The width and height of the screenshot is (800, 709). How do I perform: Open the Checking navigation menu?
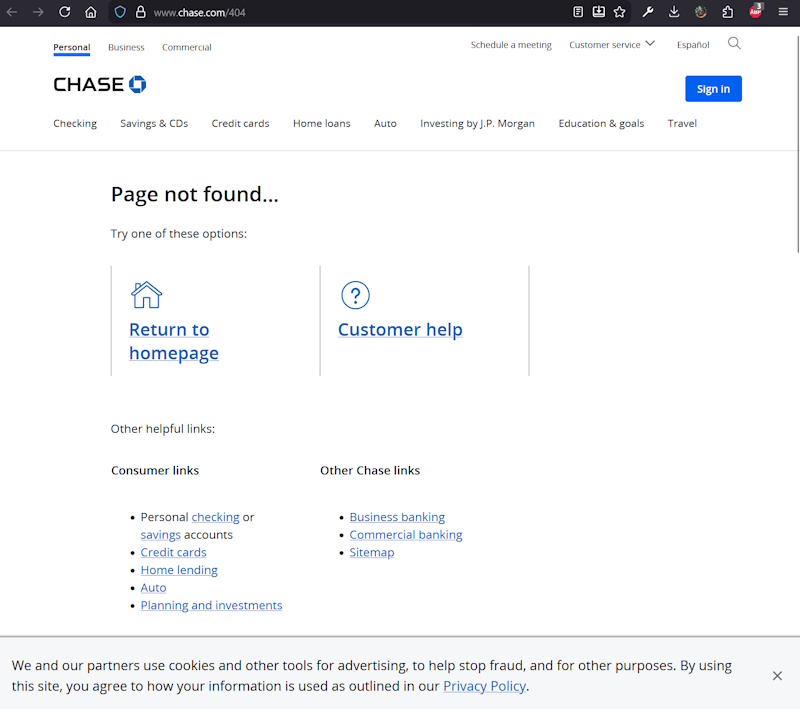(75, 124)
